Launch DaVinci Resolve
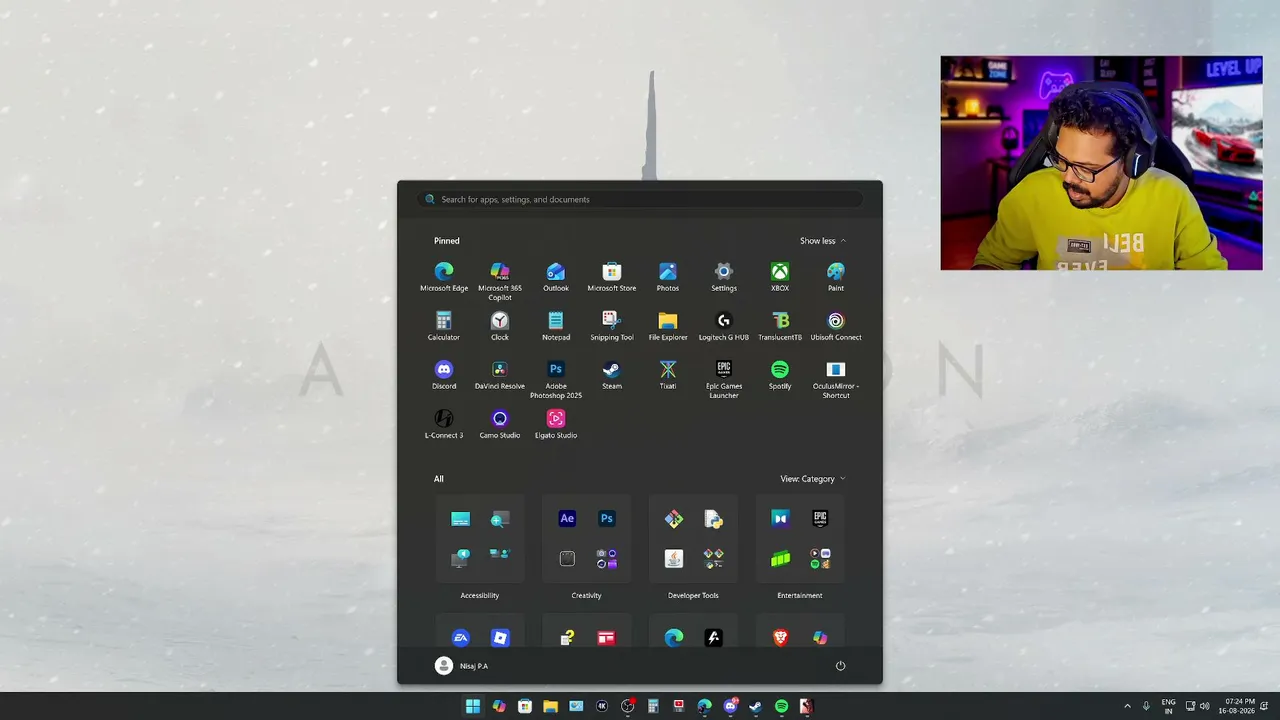The image size is (1280, 720). [x=500, y=374]
